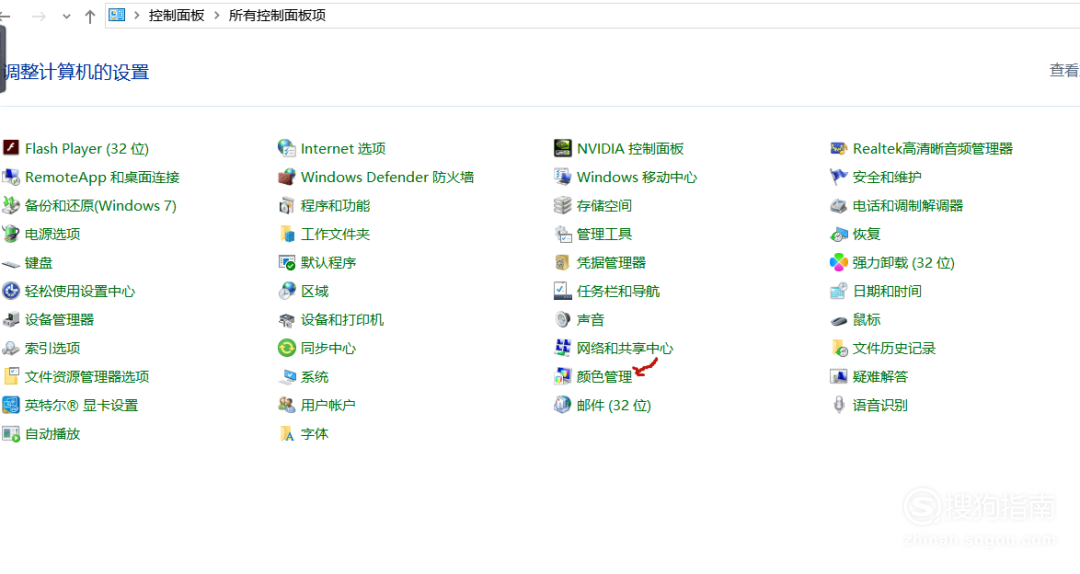
Task: Click the 凭据管理器 icon
Action: tap(563, 262)
